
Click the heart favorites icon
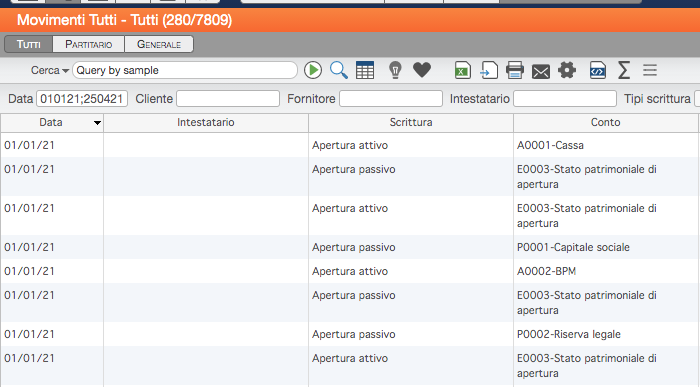[422, 70]
